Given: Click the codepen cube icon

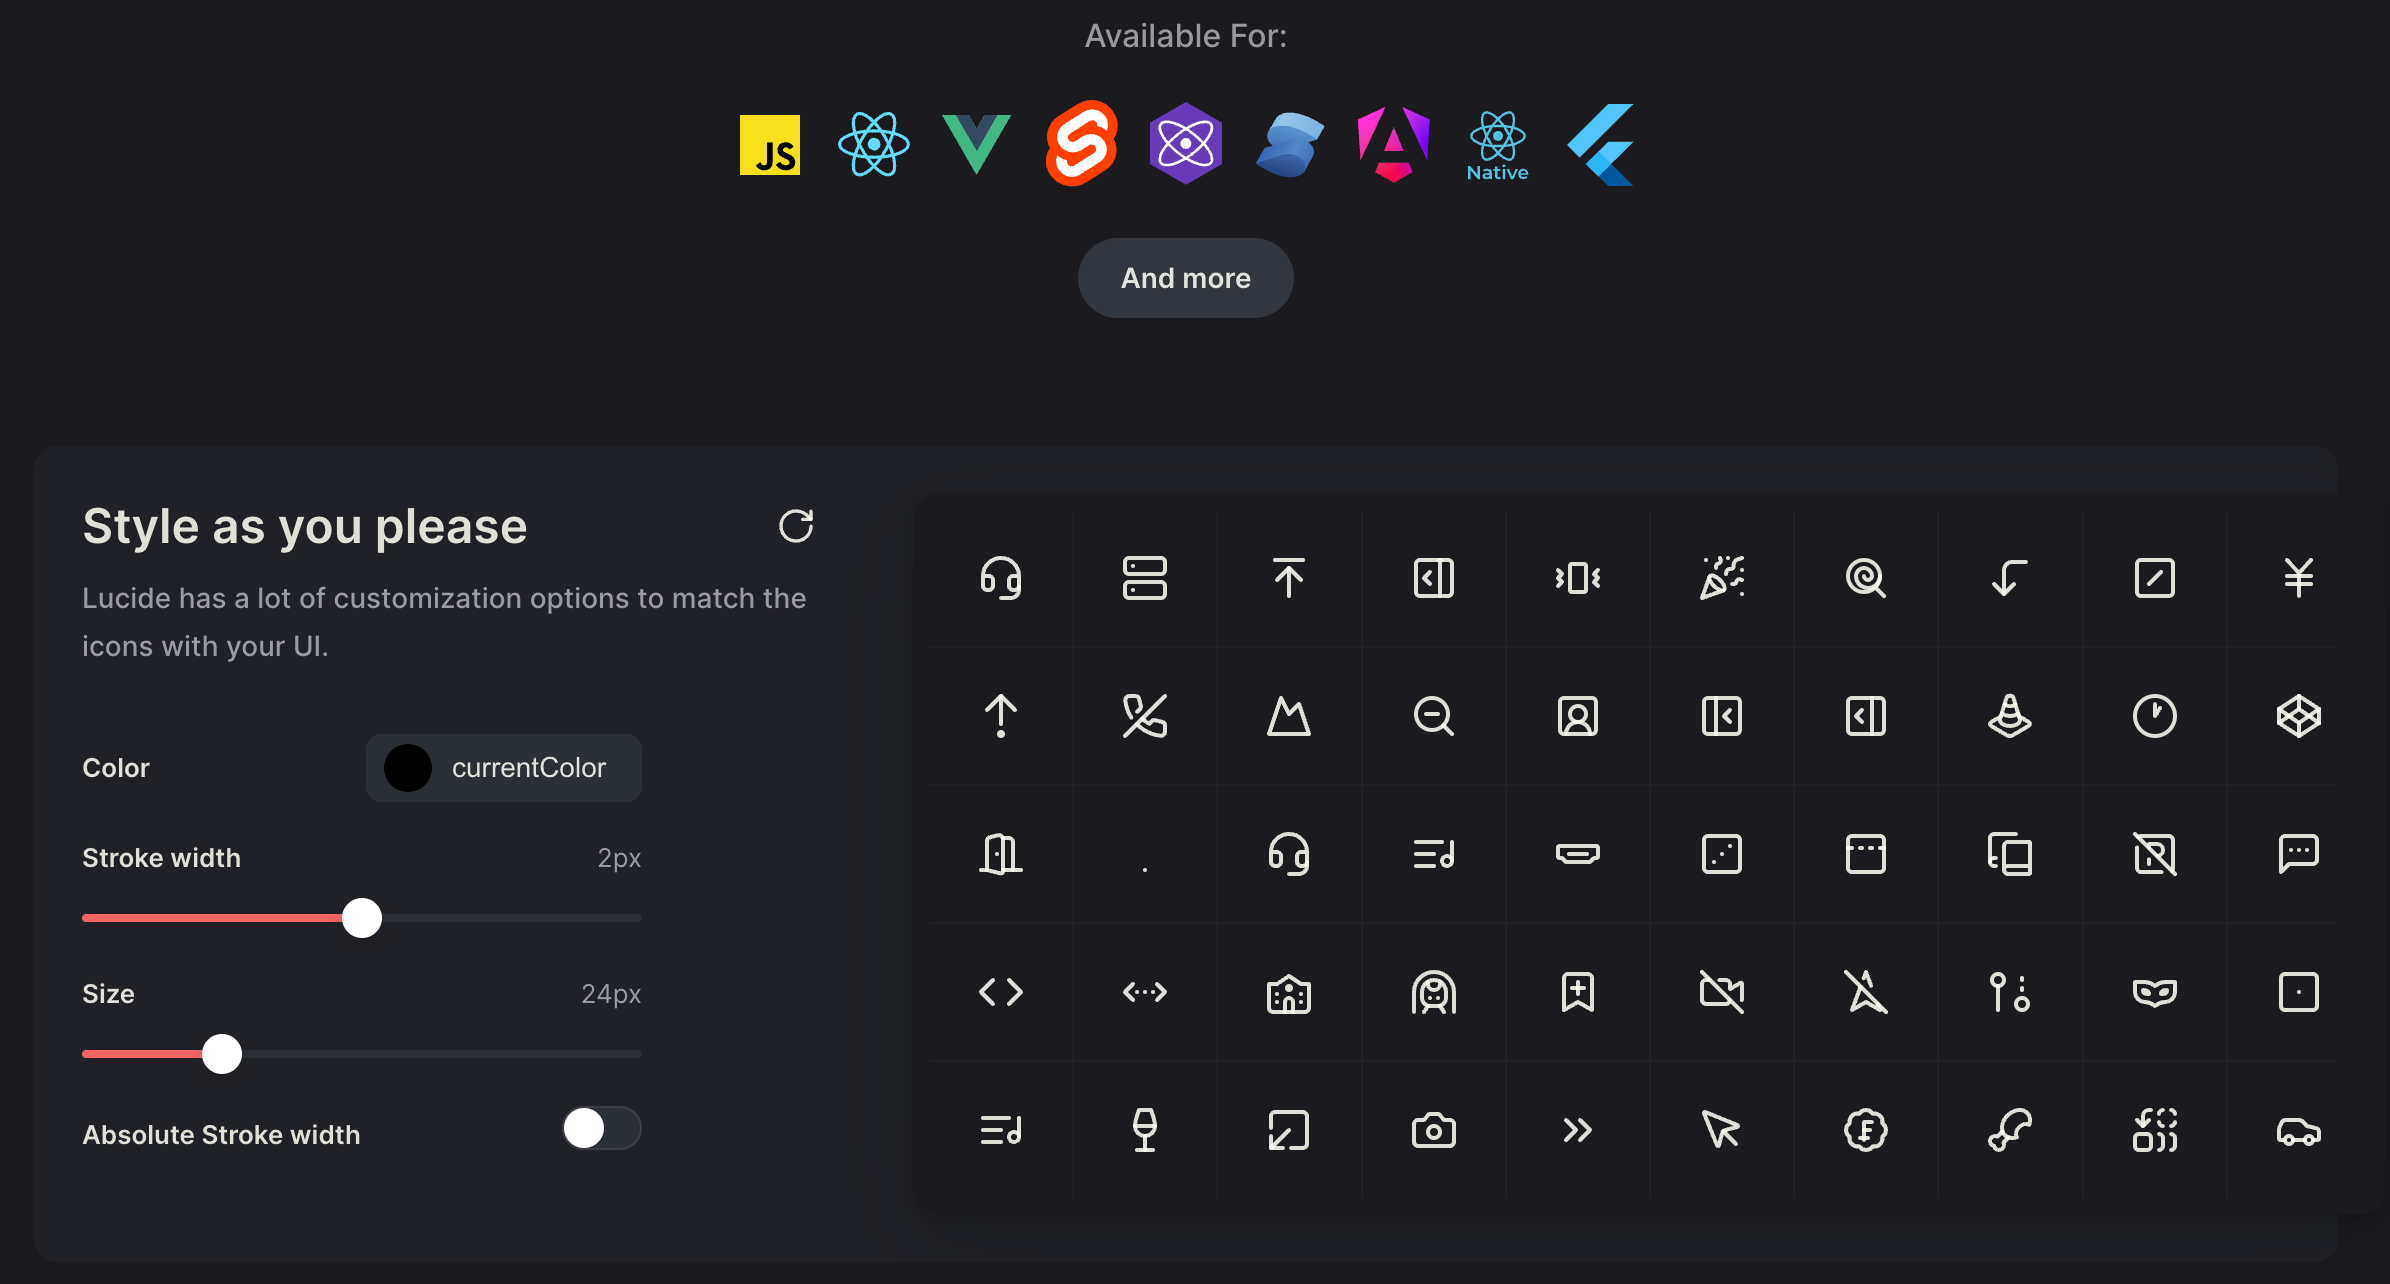Looking at the screenshot, I should click(x=2298, y=716).
